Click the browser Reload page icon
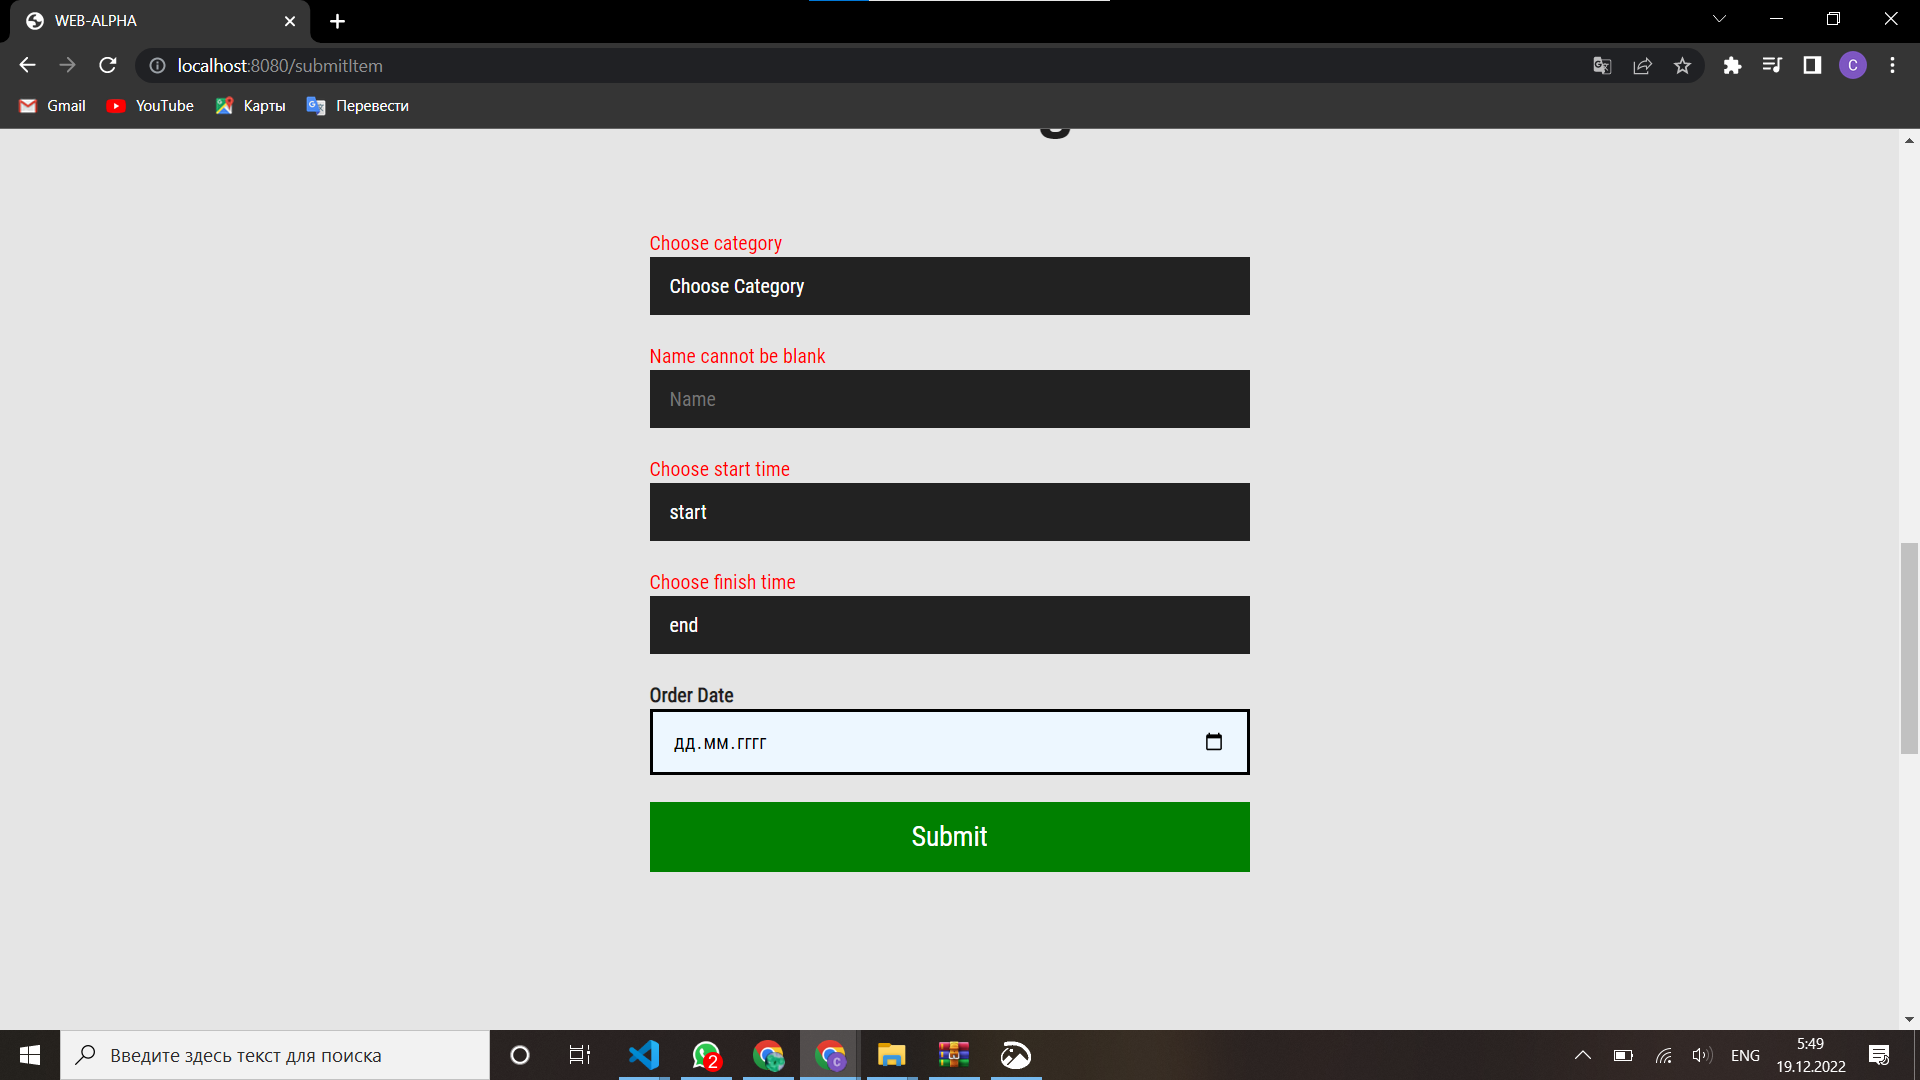 (x=108, y=66)
